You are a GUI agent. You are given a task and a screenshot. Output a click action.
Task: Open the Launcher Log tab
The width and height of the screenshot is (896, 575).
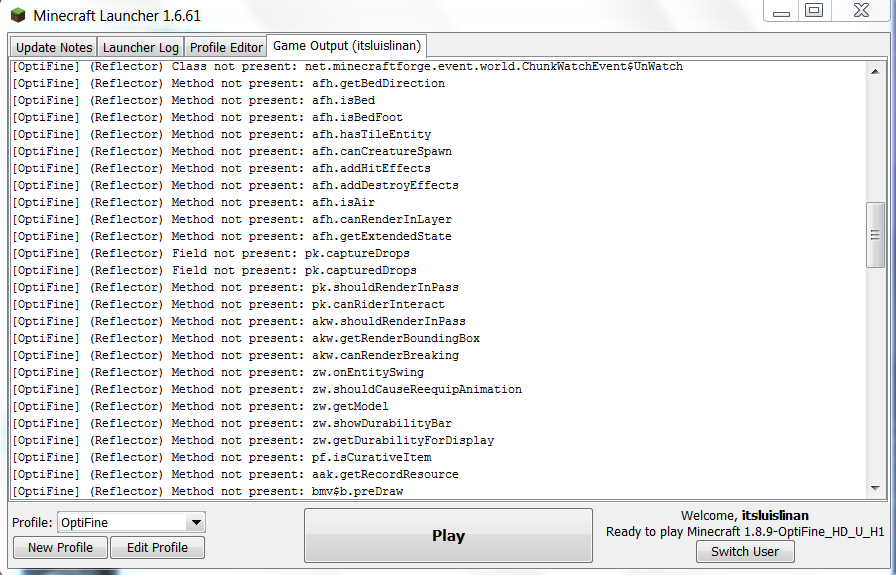click(x=141, y=47)
